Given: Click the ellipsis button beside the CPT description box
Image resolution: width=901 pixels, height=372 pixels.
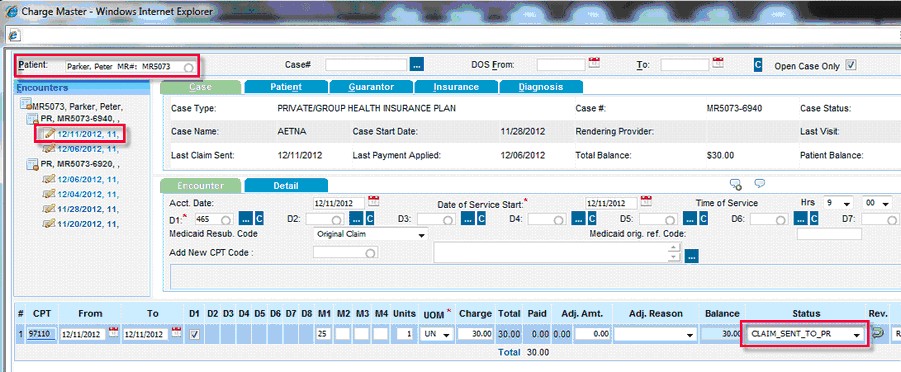Looking at the screenshot, I should [692, 256].
